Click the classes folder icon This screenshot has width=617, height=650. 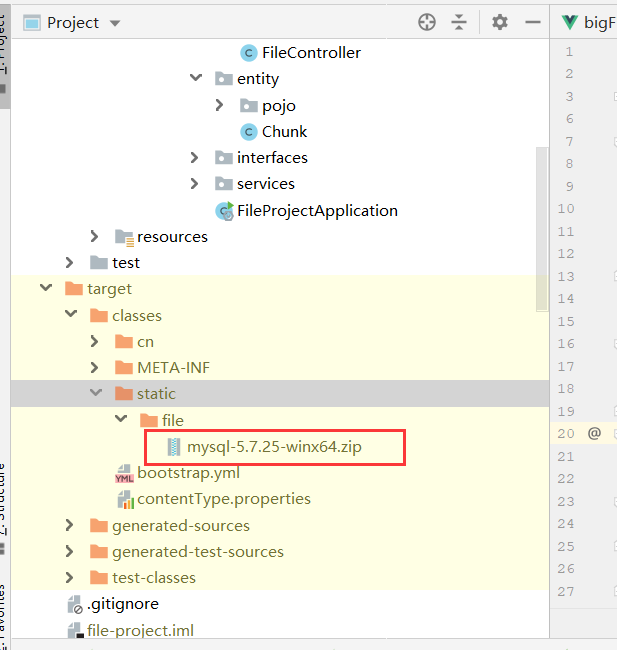99,315
